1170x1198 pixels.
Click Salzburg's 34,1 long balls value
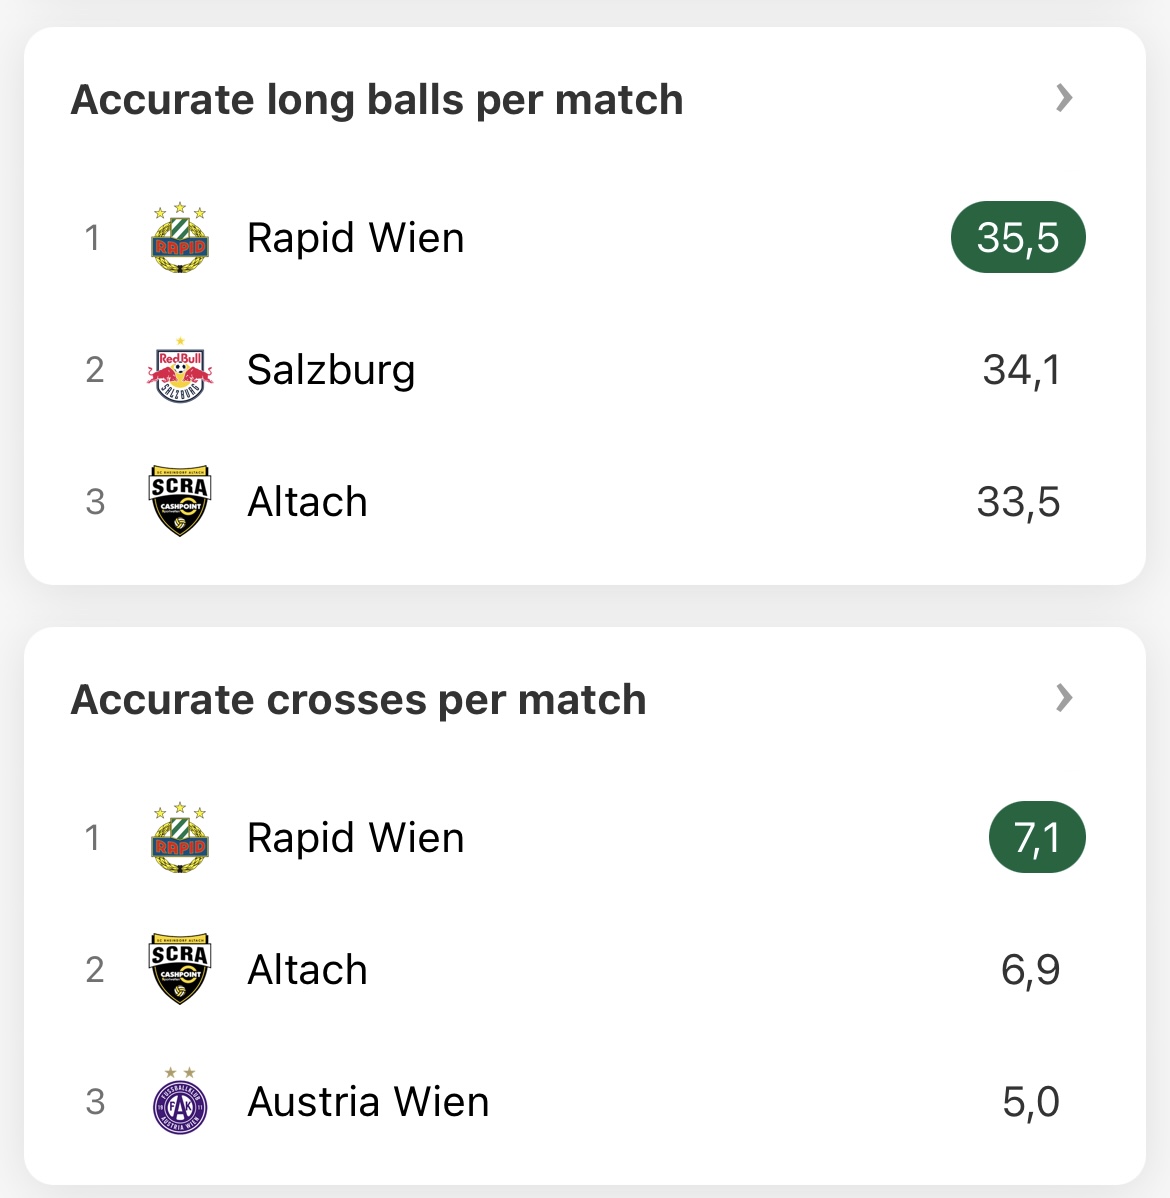click(1021, 370)
